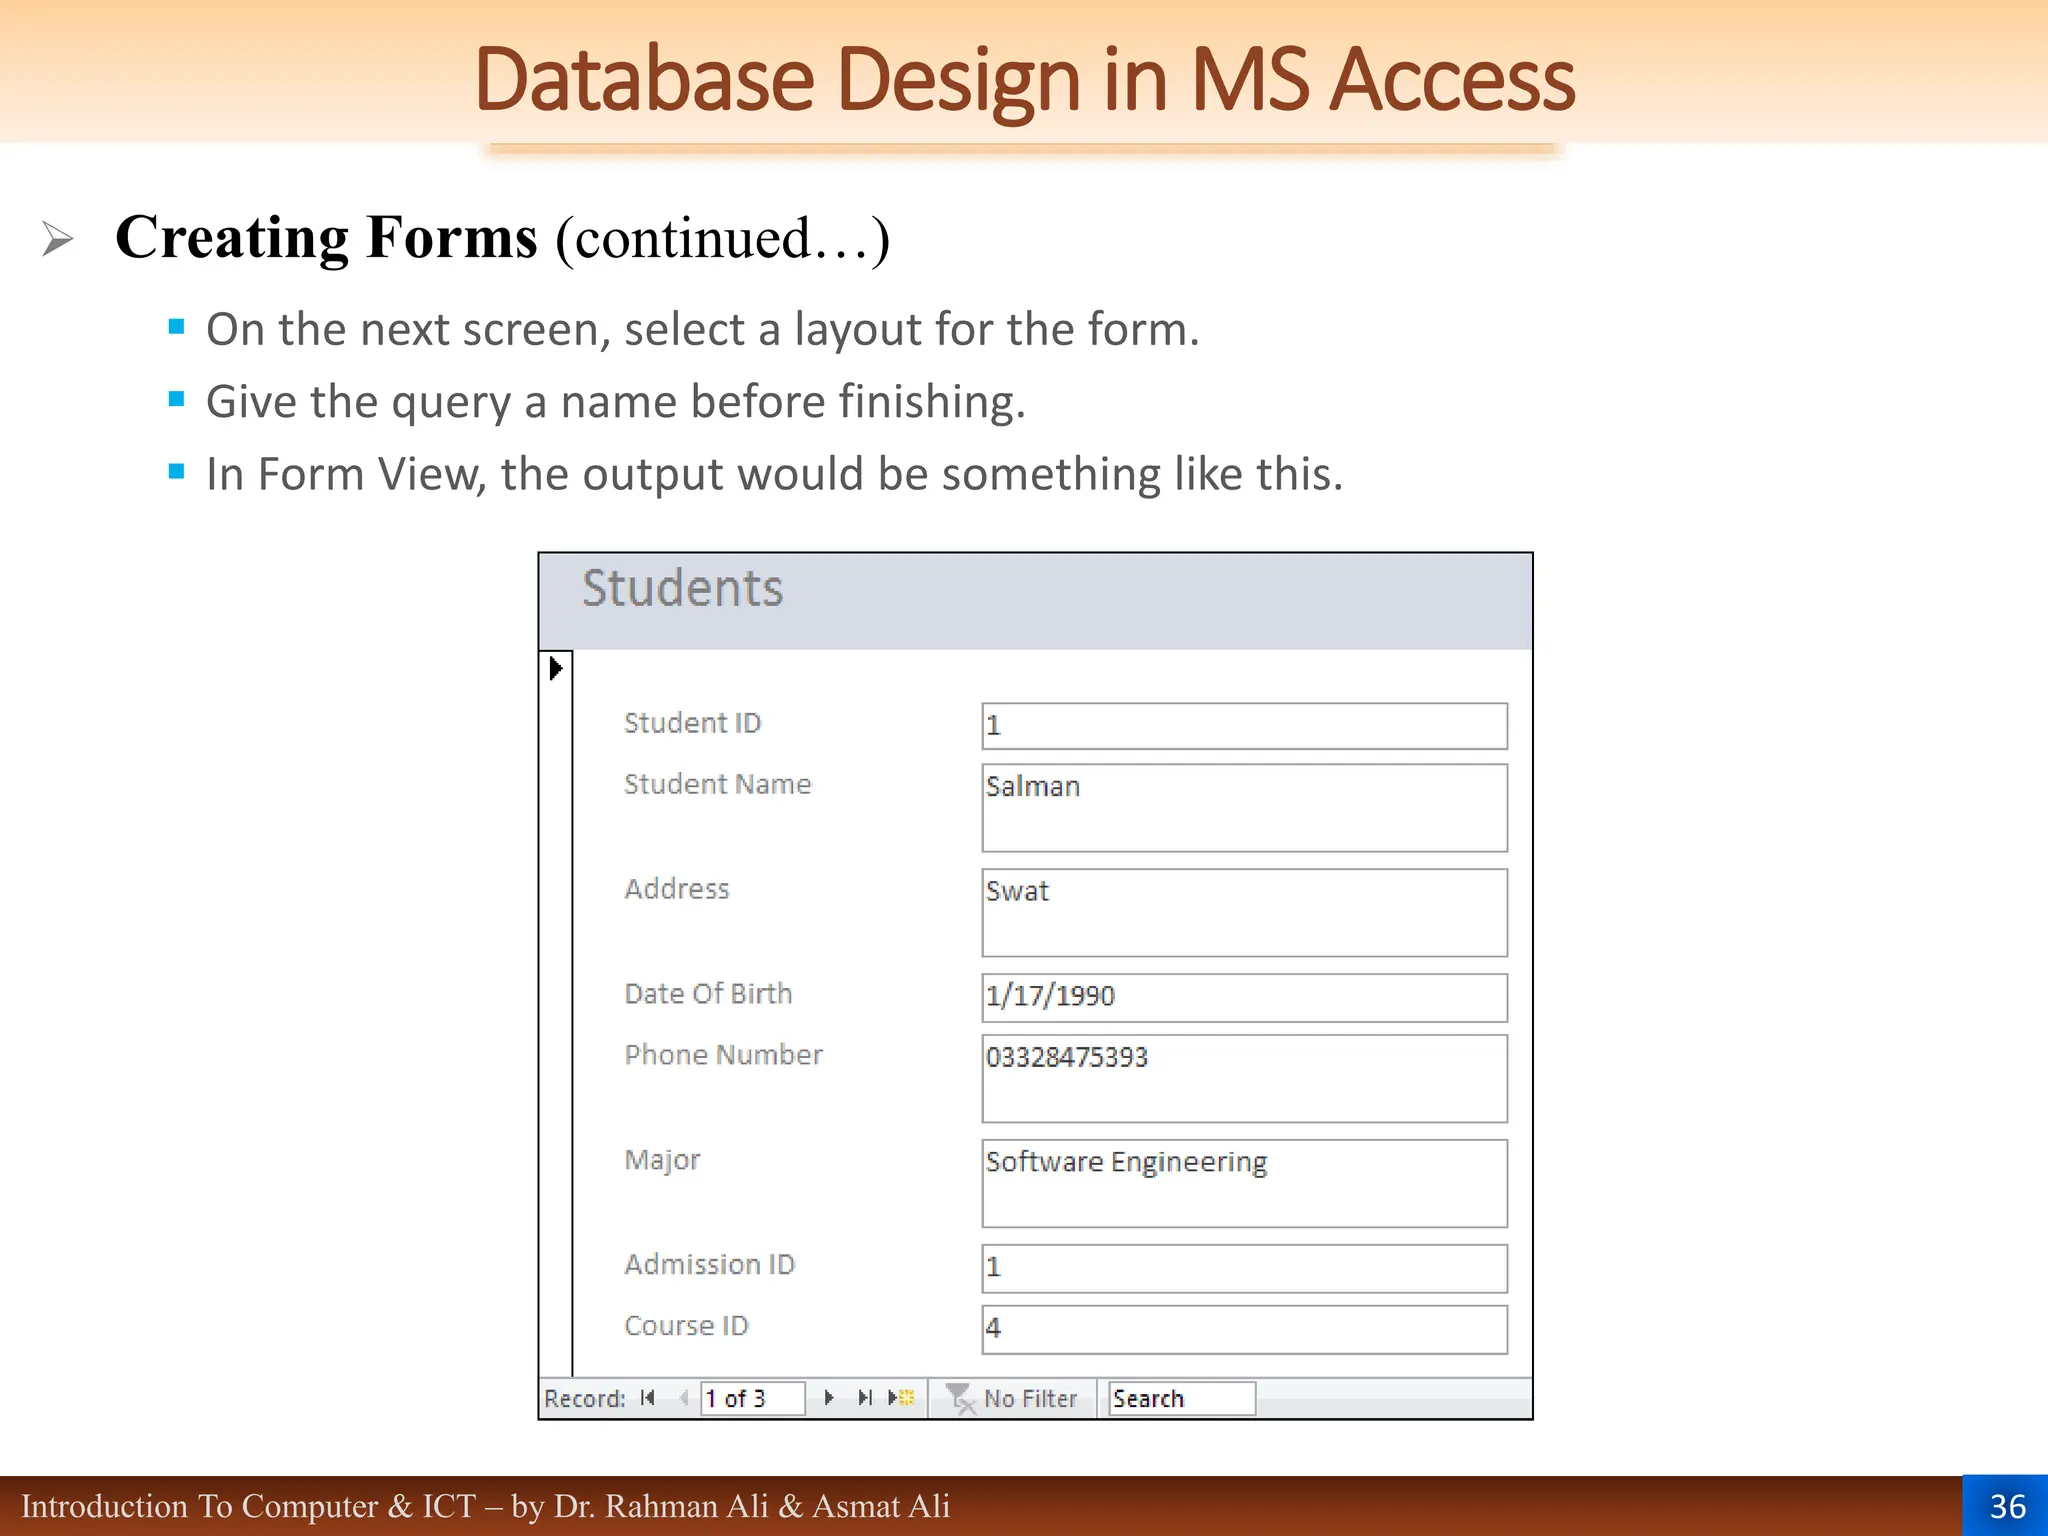
Task: Click the slide number 36 box
Action: pos(2006,1506)
